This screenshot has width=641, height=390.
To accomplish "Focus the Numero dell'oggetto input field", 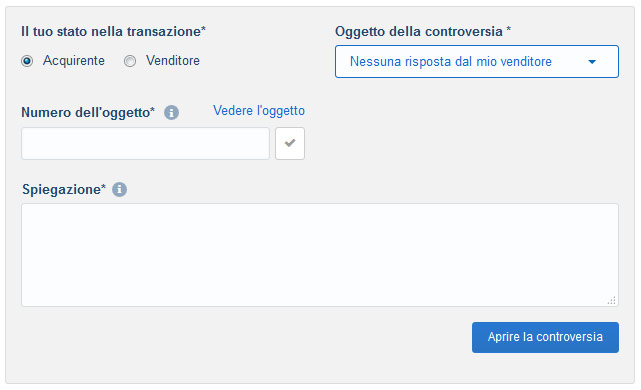I will click(x=146, y=143).
